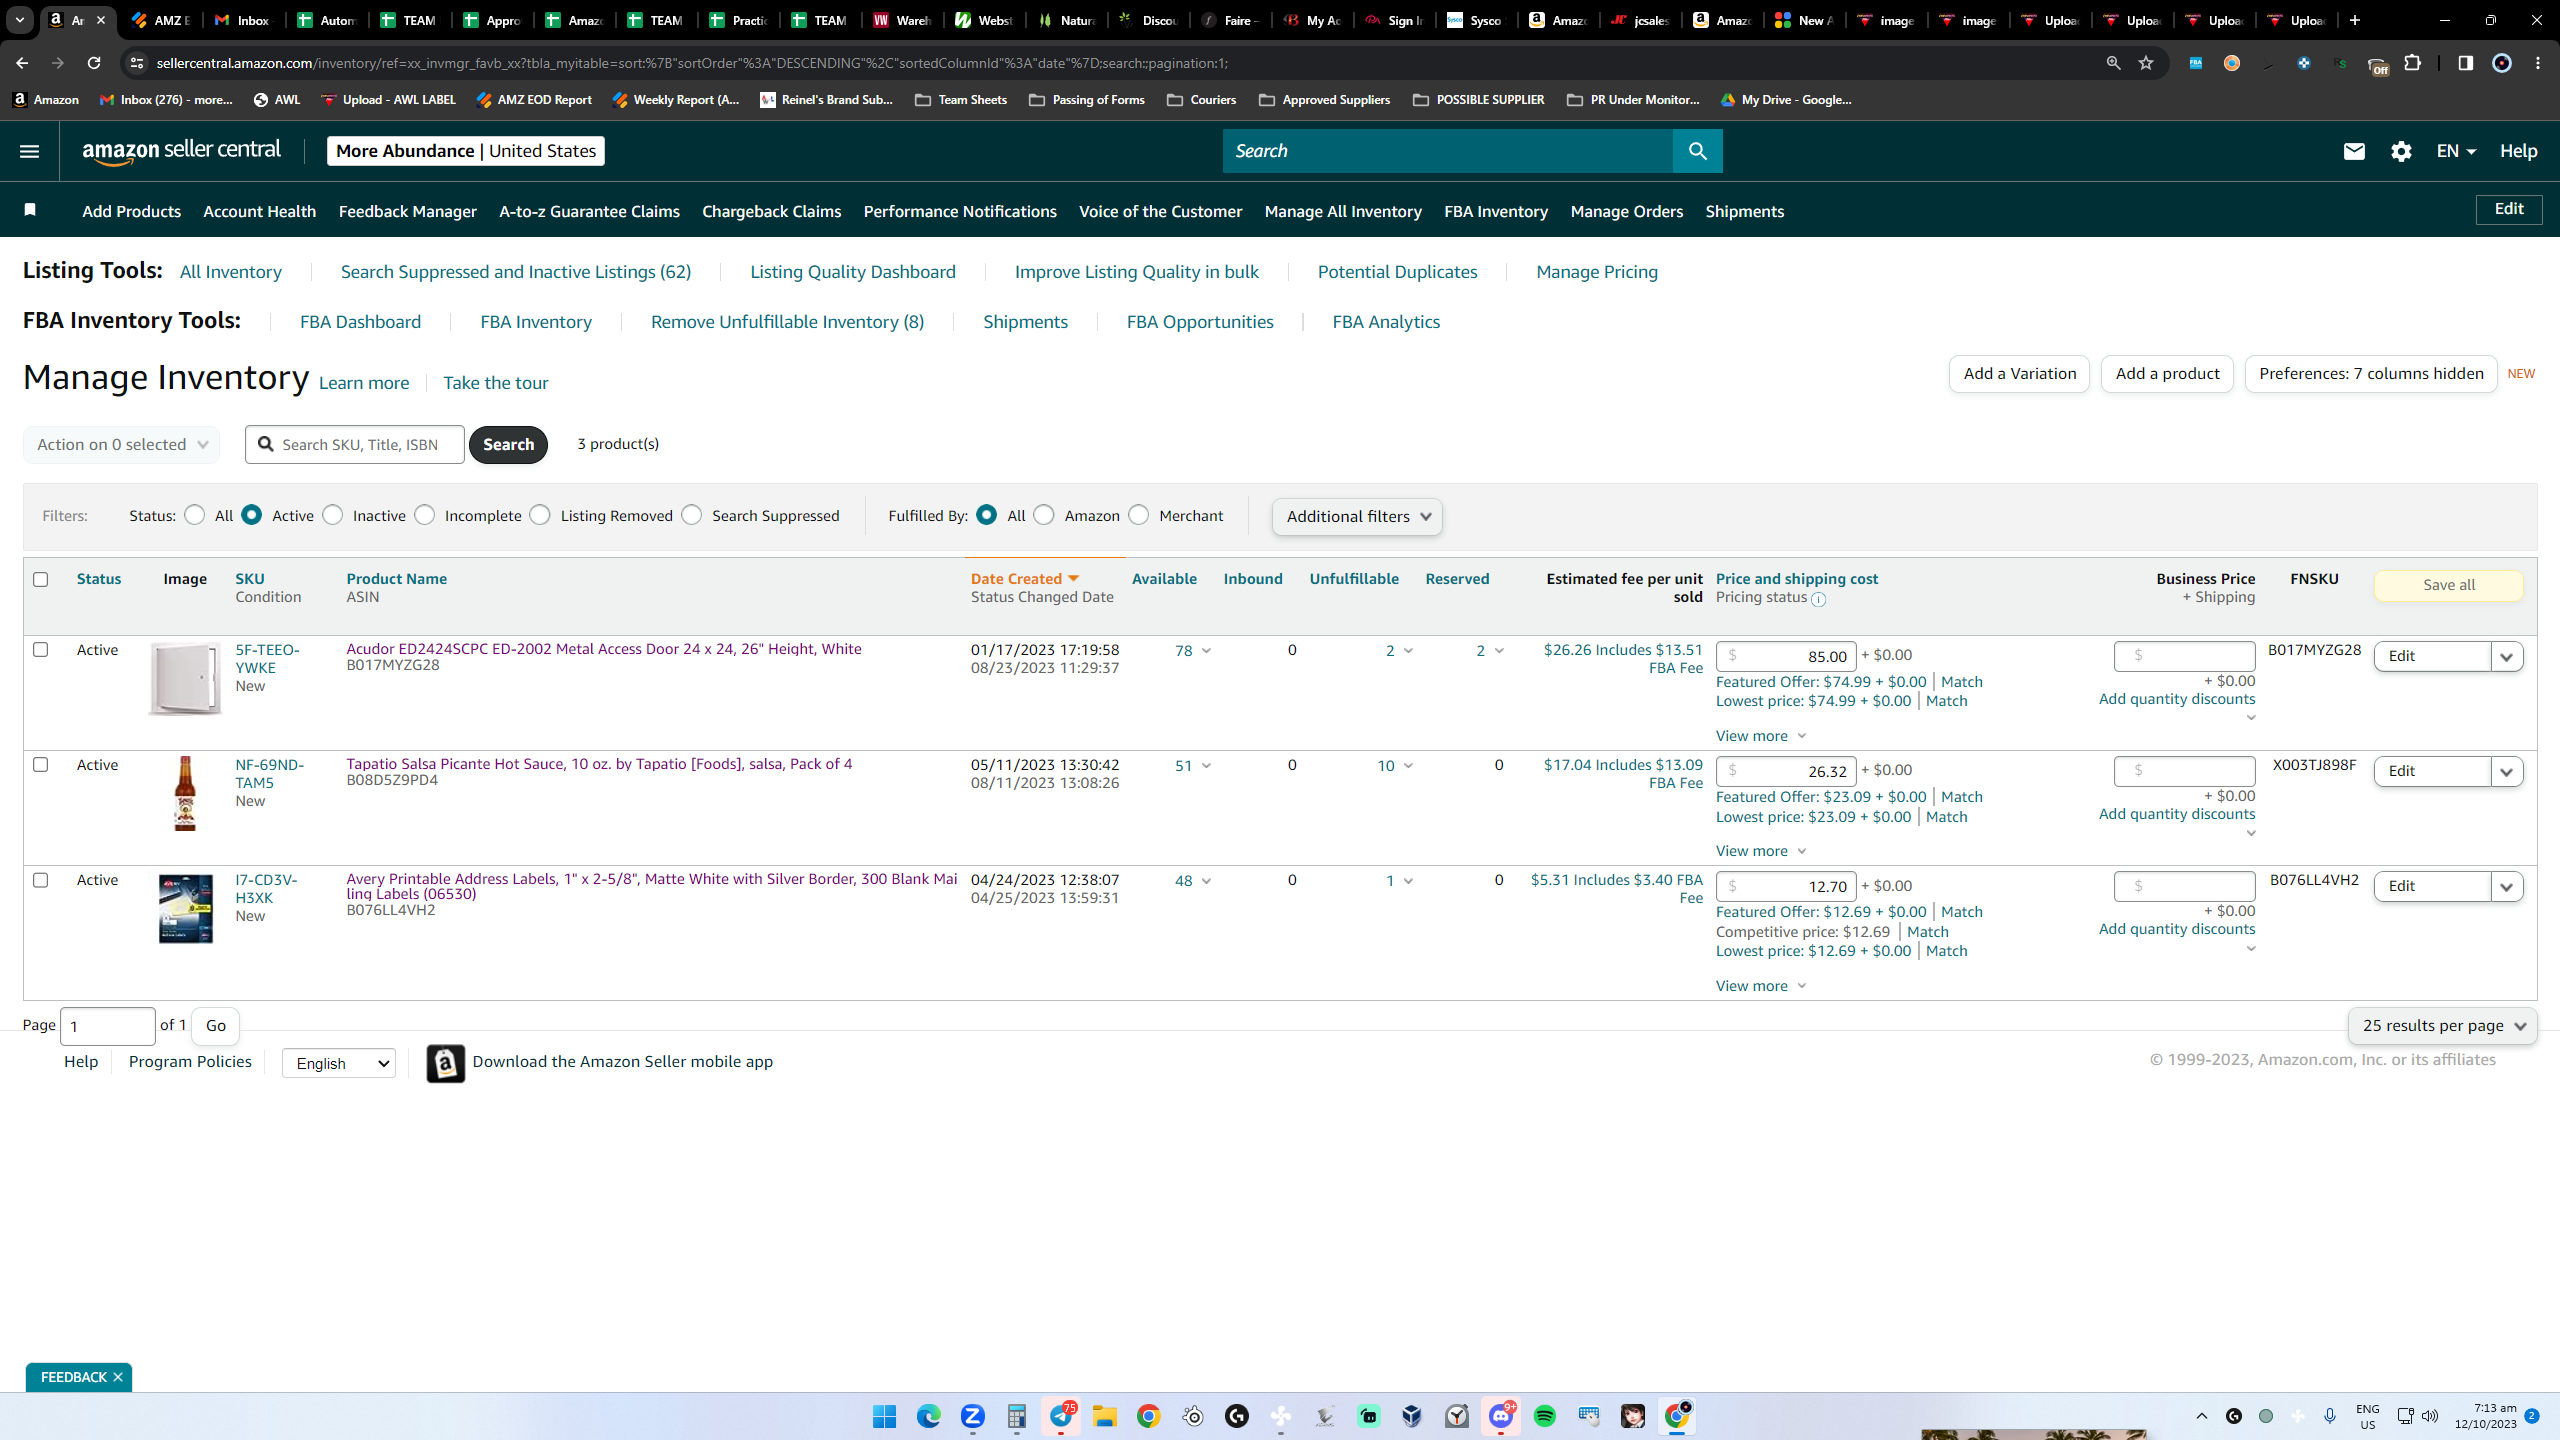The height and width of the screenshot is (1440, 2560).
Task: Open the Take the tour link
Action: tap(495, 383)
